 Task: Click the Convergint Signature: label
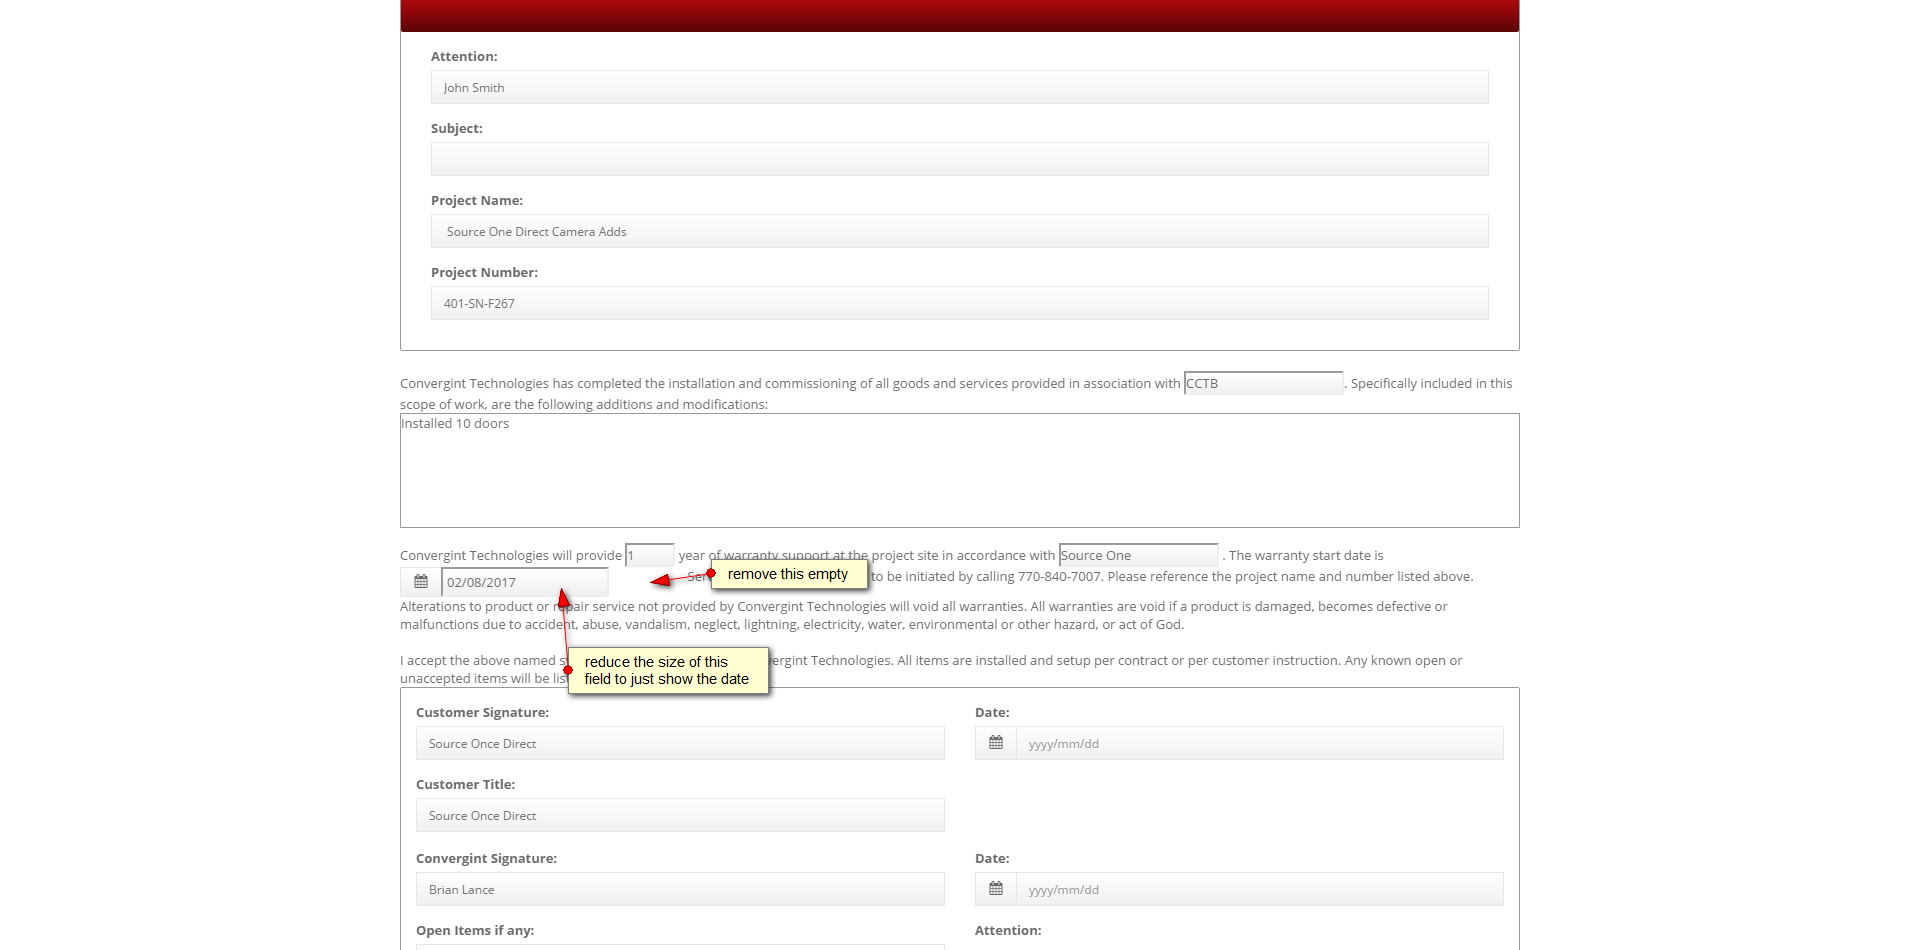click(486, 859)
